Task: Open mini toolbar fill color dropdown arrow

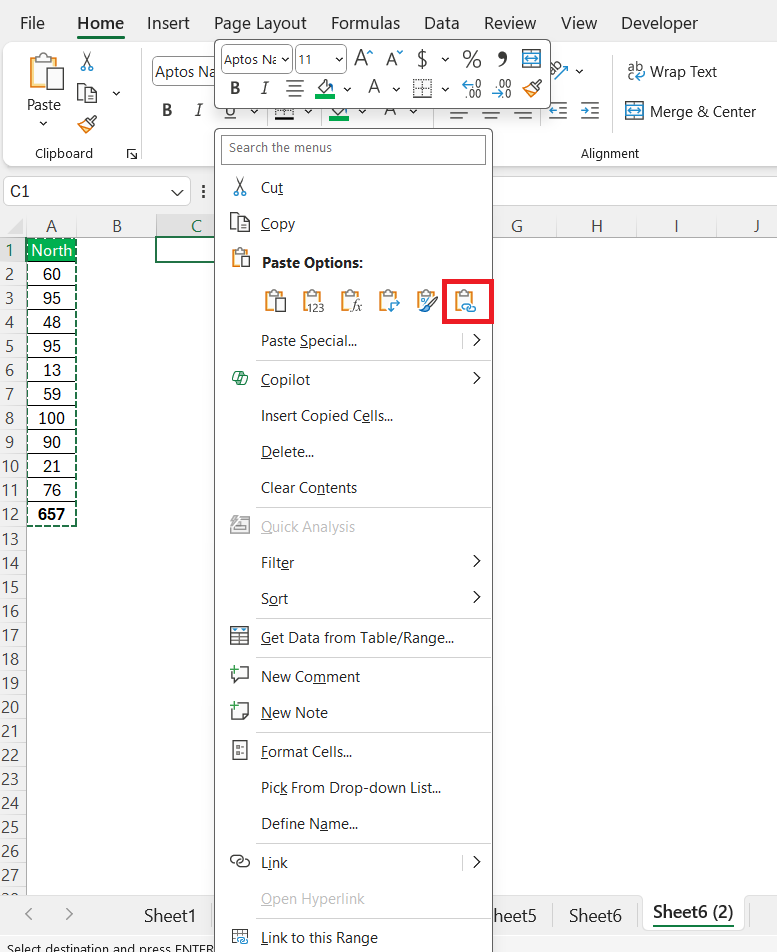Action: pyautogui.click(x=347, y=89)
